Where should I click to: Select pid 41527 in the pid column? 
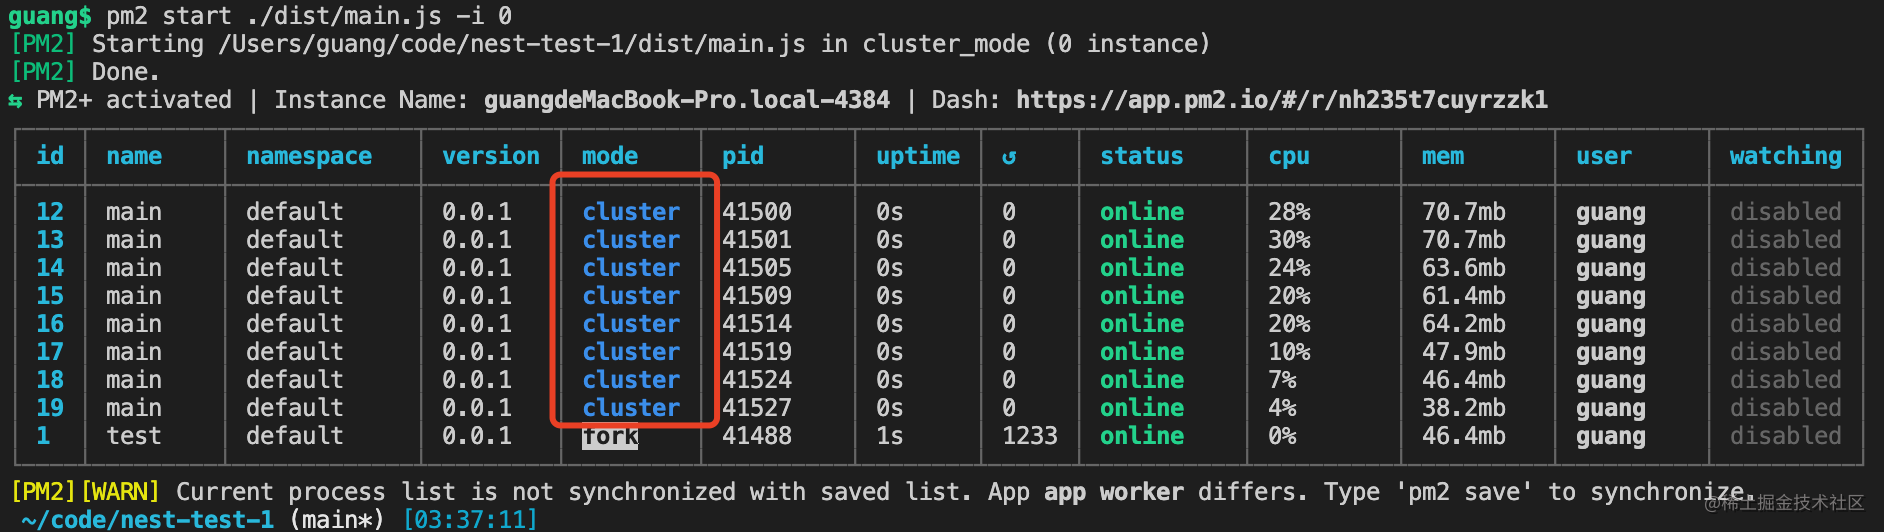[757, 408]
